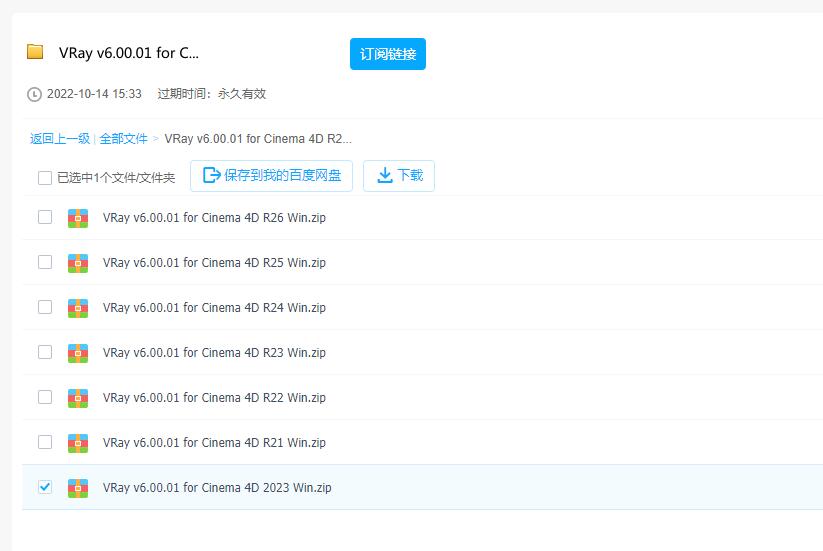The image size is (823, 551).
Task: Click zip archive icon for R26 Win.zip
Action: [78, 218]
